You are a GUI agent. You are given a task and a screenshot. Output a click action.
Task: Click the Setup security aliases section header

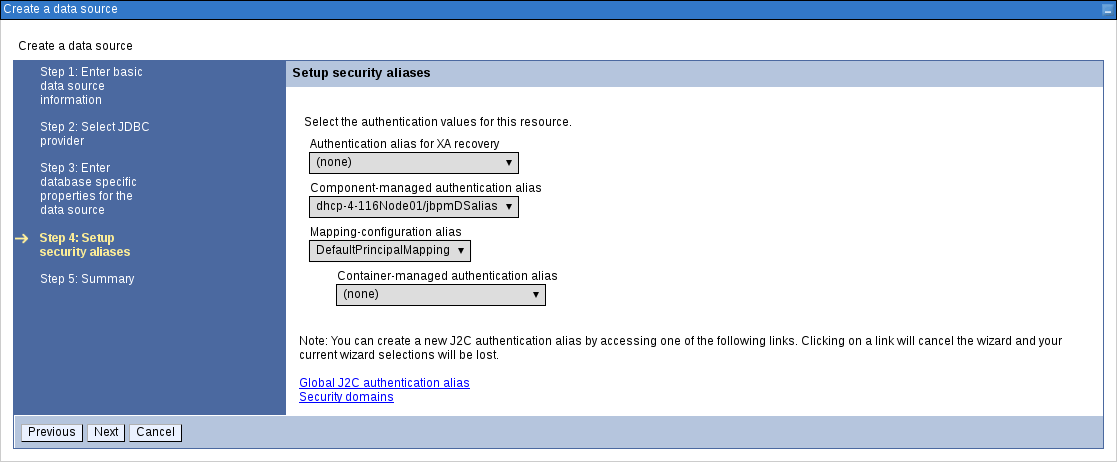pos(361,73)
